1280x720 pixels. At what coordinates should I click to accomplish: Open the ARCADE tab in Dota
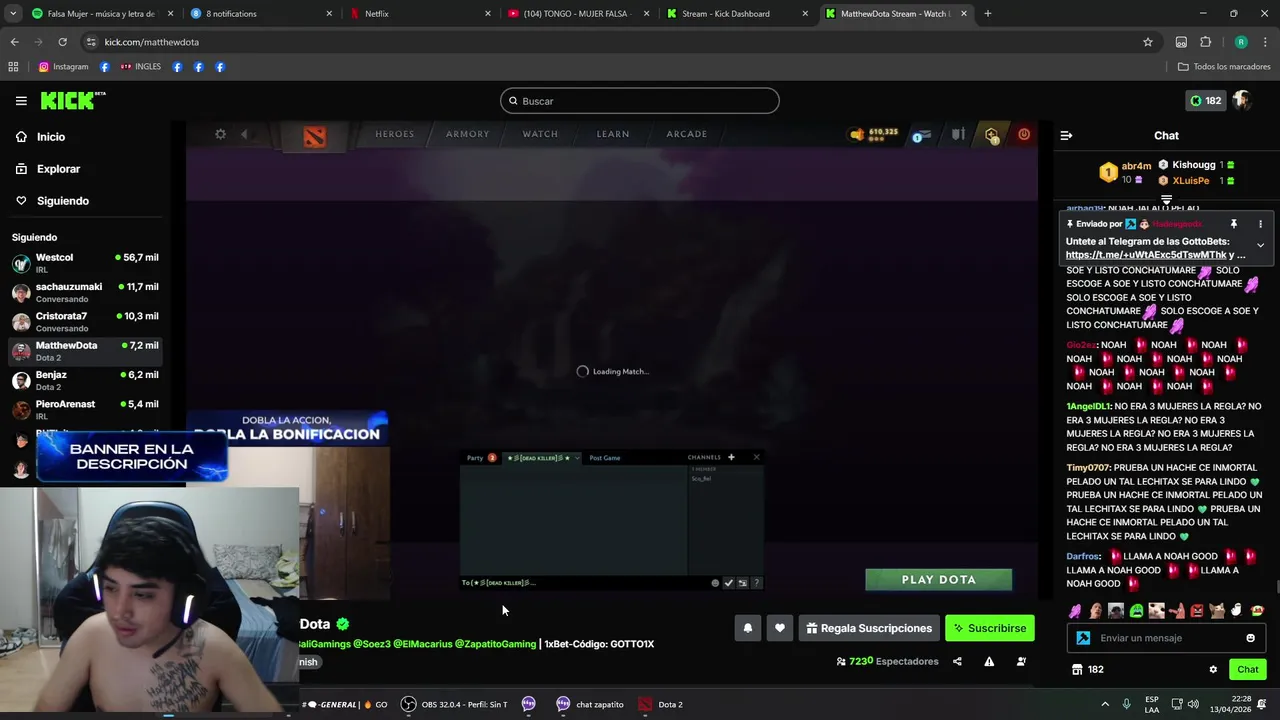click(x=686, y=134)
